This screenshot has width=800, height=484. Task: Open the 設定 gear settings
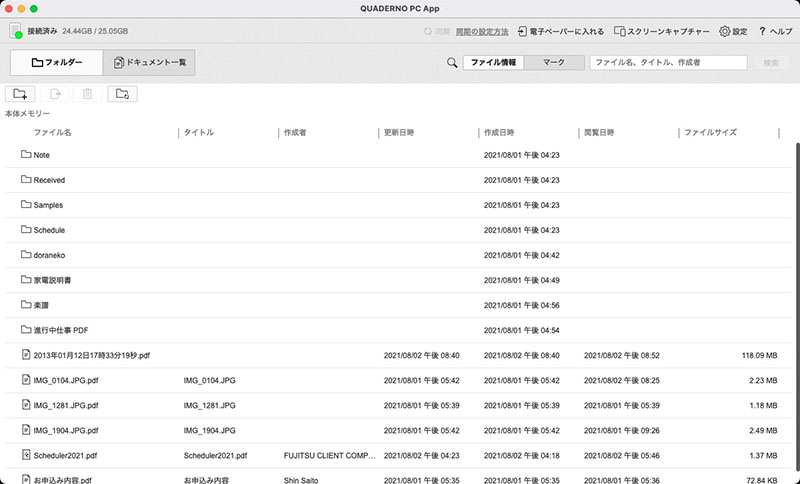point(733,32)
